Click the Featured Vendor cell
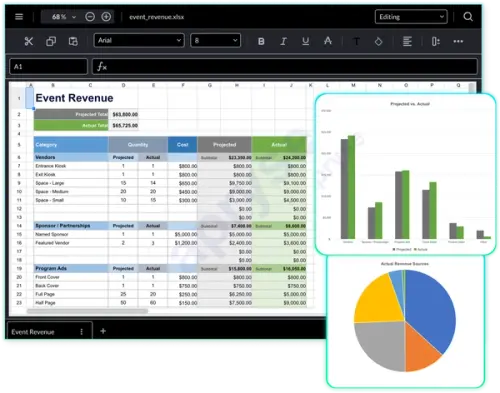The height and width of the screenshot is (393, 500). click(x=71, y=243)
